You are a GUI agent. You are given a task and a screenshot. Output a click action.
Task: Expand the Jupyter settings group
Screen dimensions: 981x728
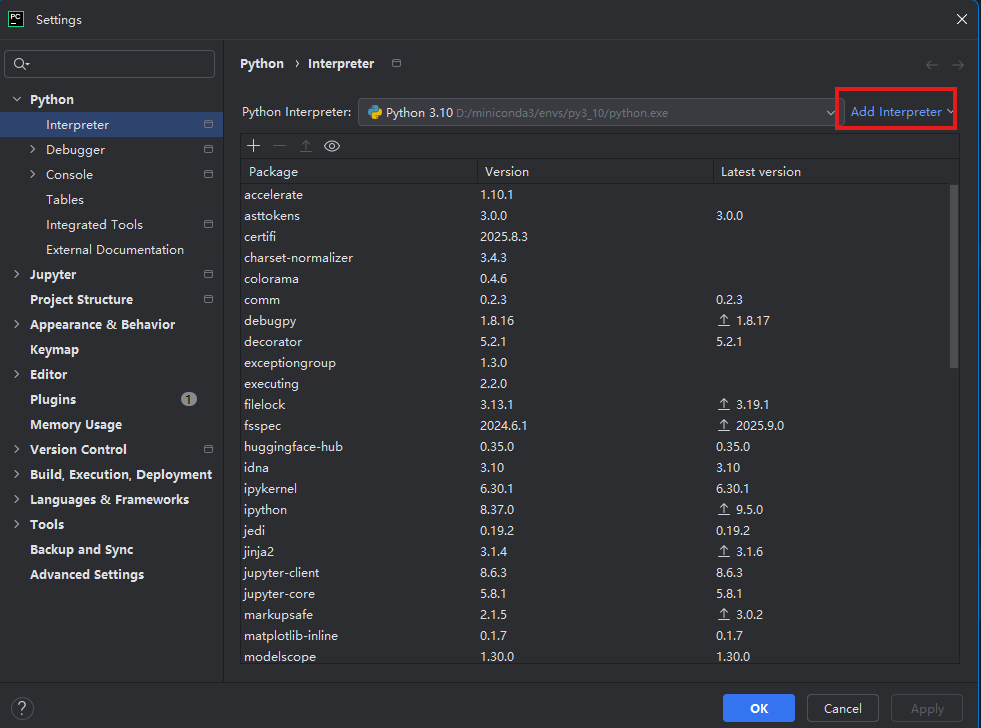tap(17, 275)
